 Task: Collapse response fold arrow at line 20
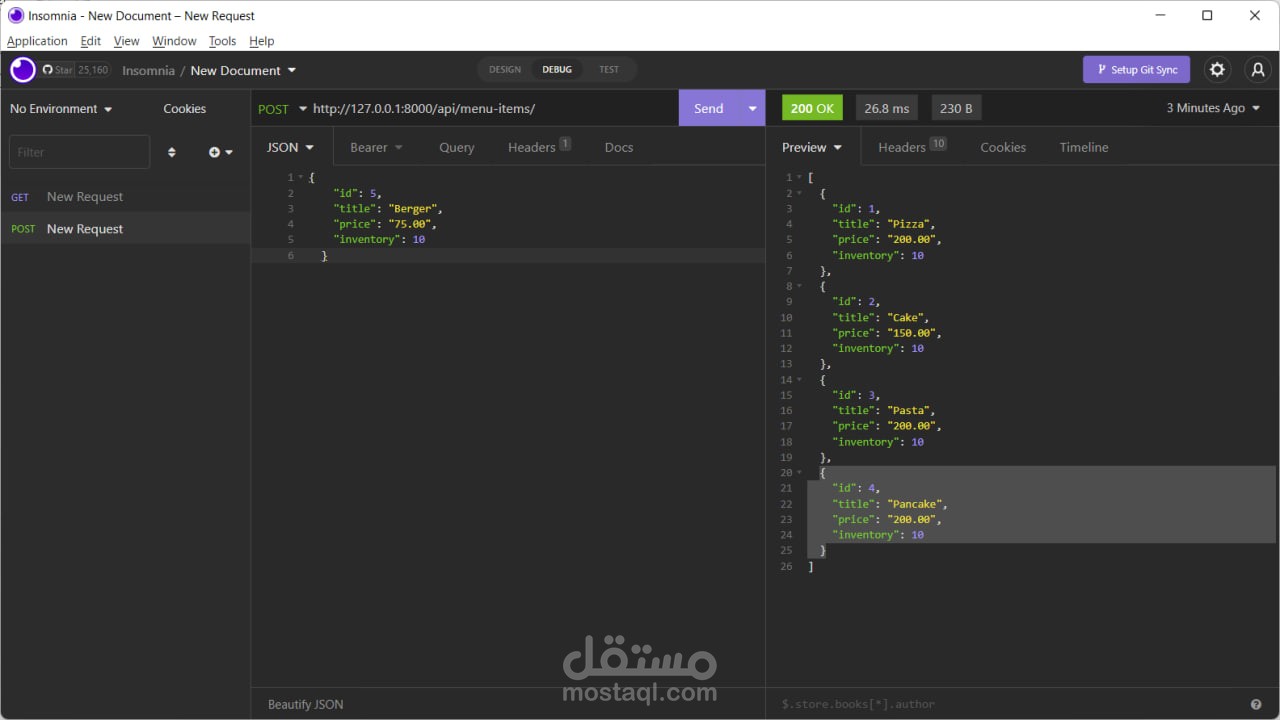pyautogui.click(x=799, y=473)
